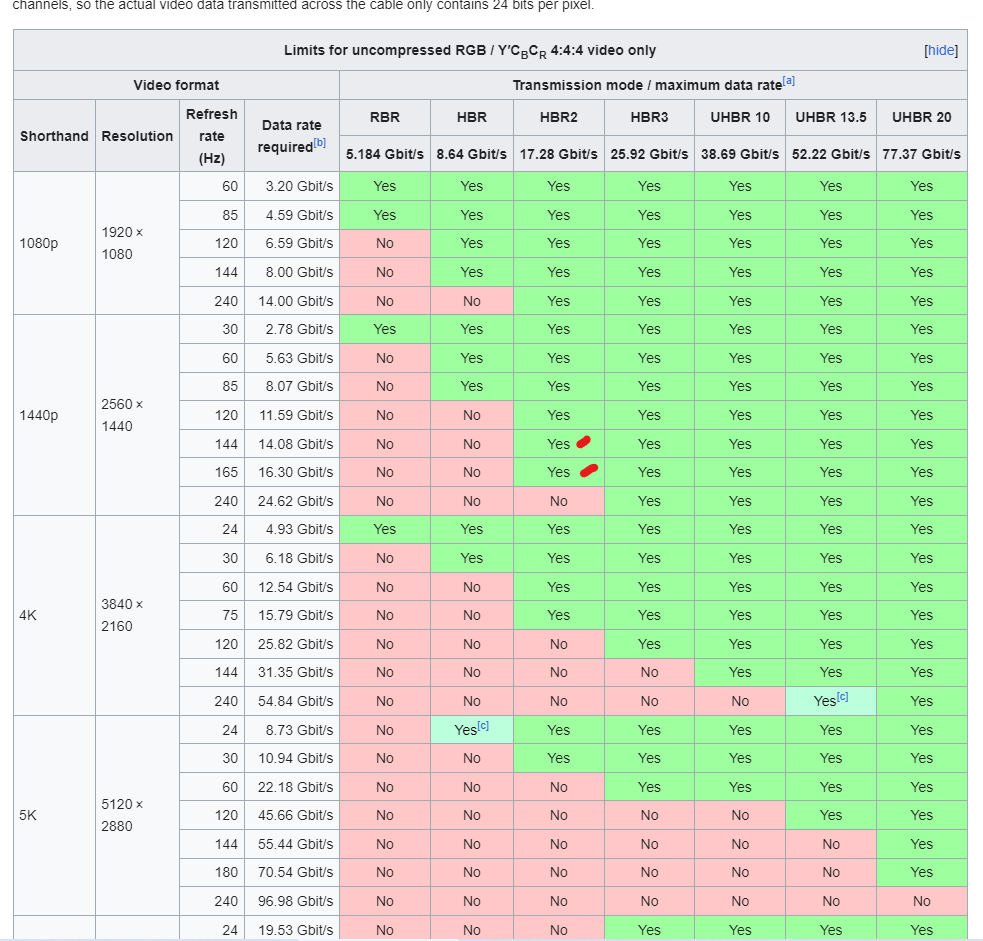The image size is (983, 941).
Task: Click the 70.54 Gbit/s data rate cell
Action: point(292,872)
